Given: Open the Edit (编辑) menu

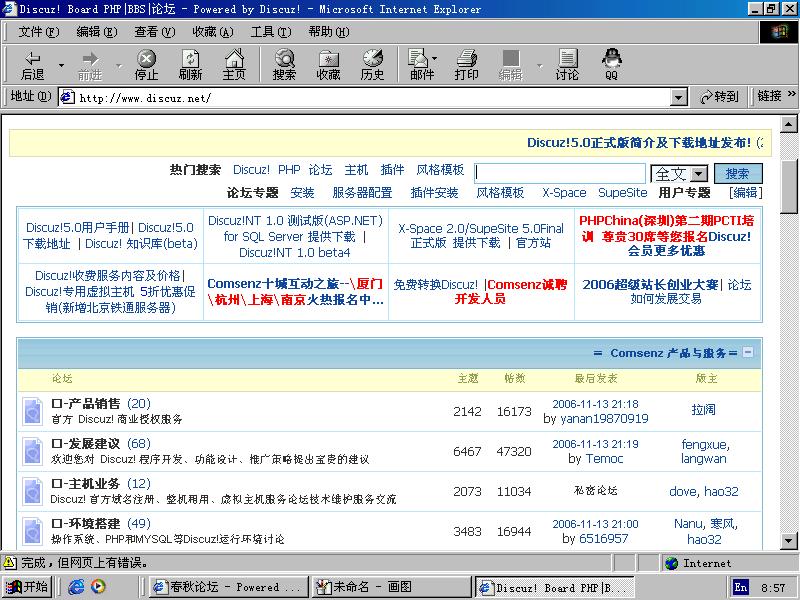Looking at the screenshot, I should [x=96, y=32].
